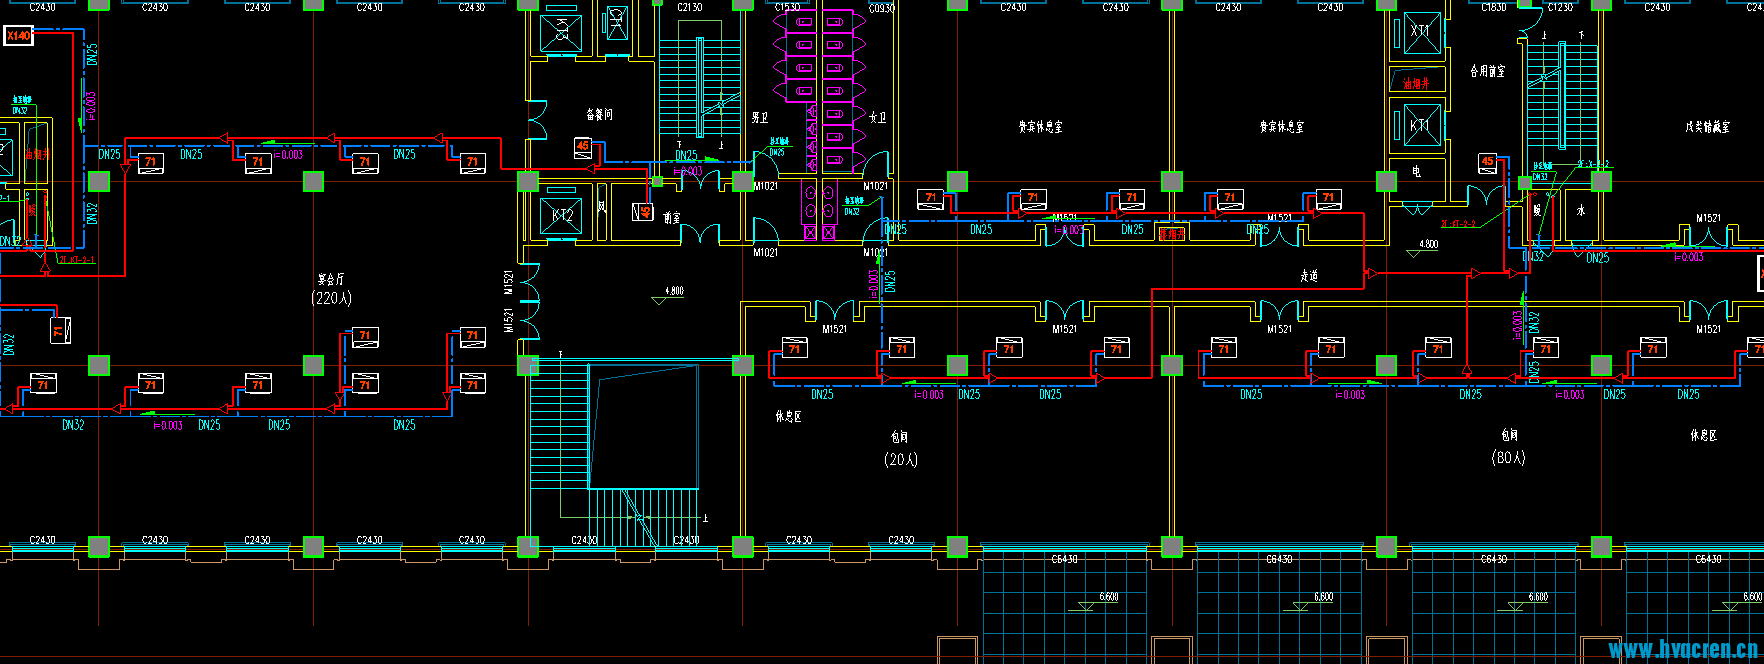Open the www.hvacren.cn watermark link
Image resolution: width=1764 pixels, height=664 pixels.
pyautogui.click(x=1683, y=650)
